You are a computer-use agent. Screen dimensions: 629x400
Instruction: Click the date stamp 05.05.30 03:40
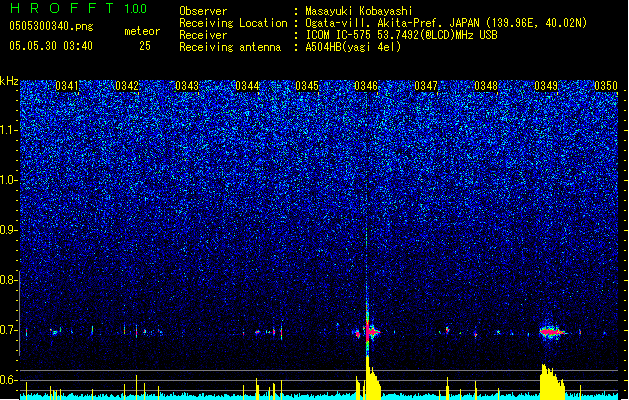[x=51, y=46]
